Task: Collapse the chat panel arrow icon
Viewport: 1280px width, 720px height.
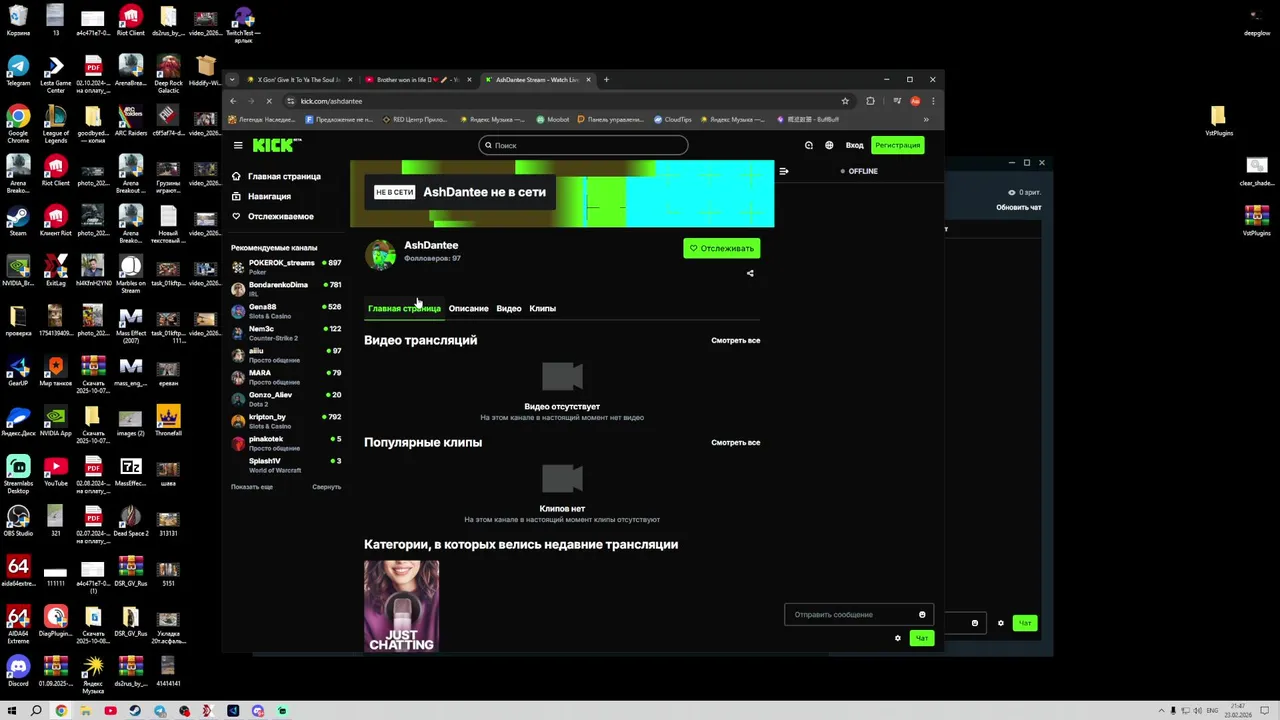Action: click(784, 171)
